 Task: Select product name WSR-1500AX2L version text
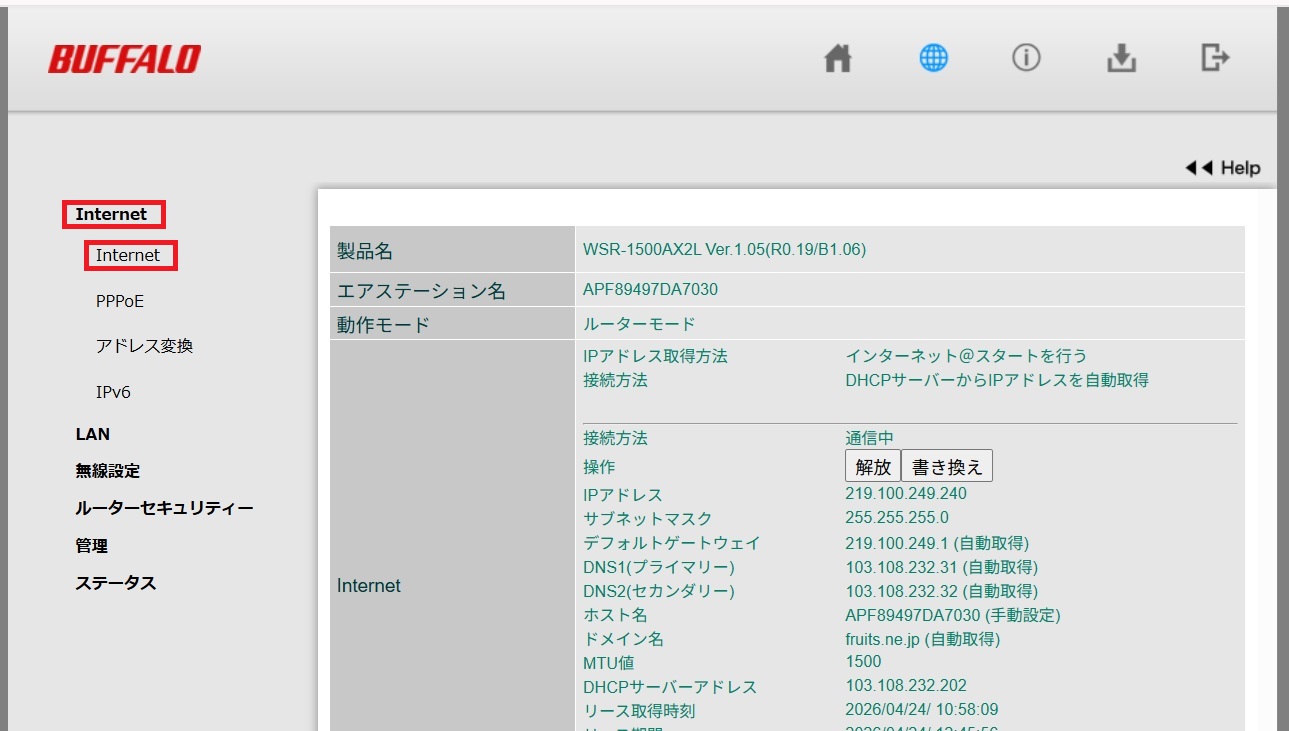tap(725, 249)
